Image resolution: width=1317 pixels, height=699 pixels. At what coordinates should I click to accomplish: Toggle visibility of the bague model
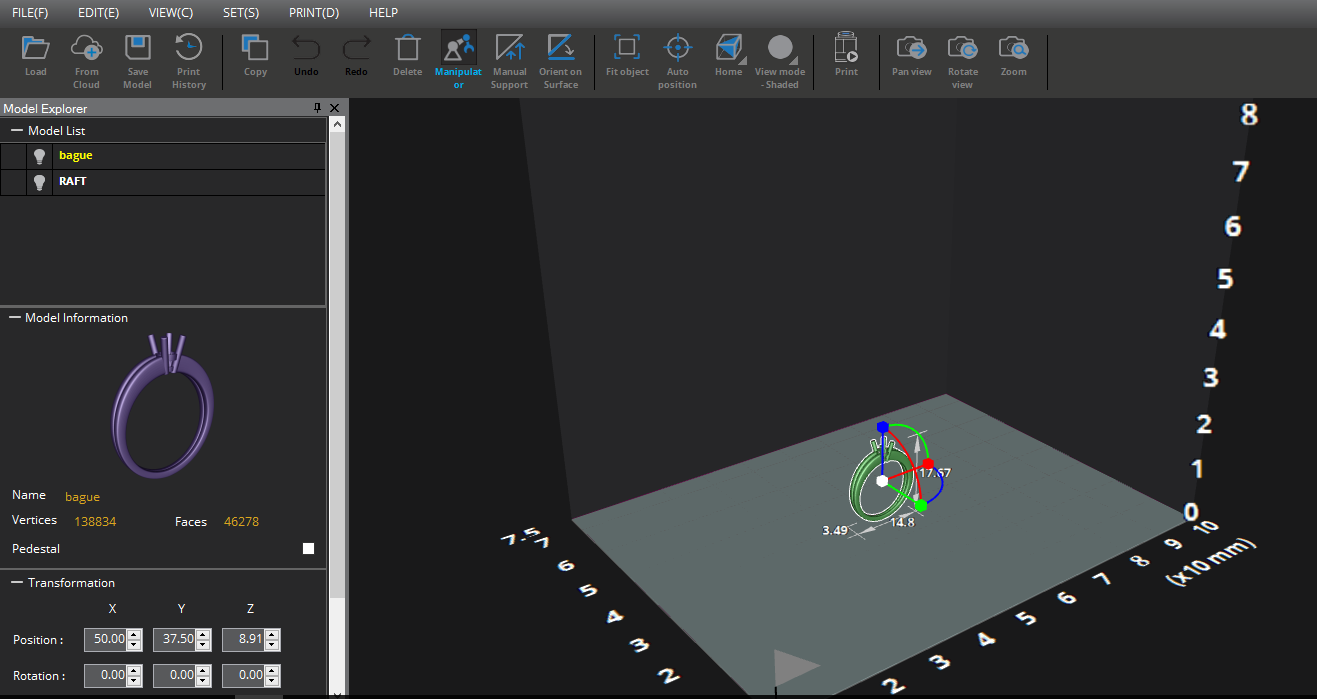(x=39, y=156)
